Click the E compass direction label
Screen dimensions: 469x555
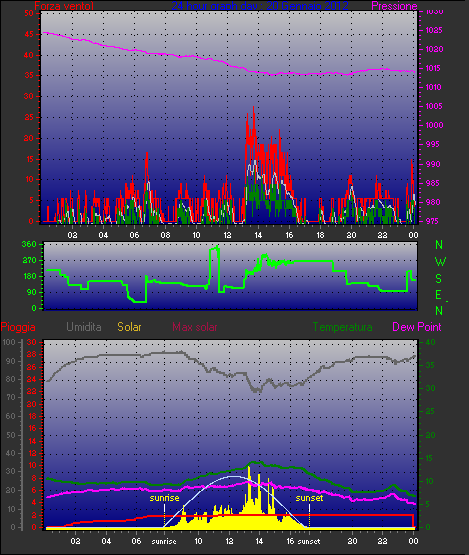pos(439,295)
